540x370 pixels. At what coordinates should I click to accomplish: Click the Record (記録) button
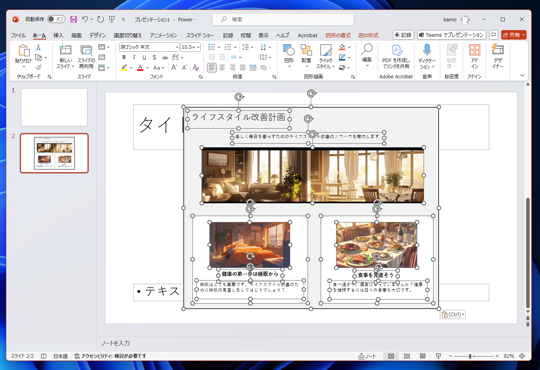pos(403,35)
